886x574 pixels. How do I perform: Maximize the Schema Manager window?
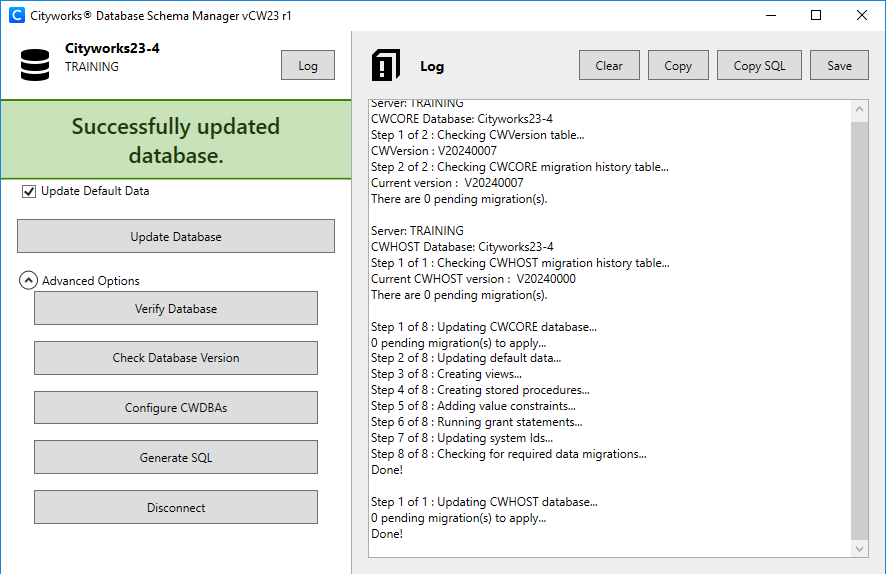(x=816, y=15)
